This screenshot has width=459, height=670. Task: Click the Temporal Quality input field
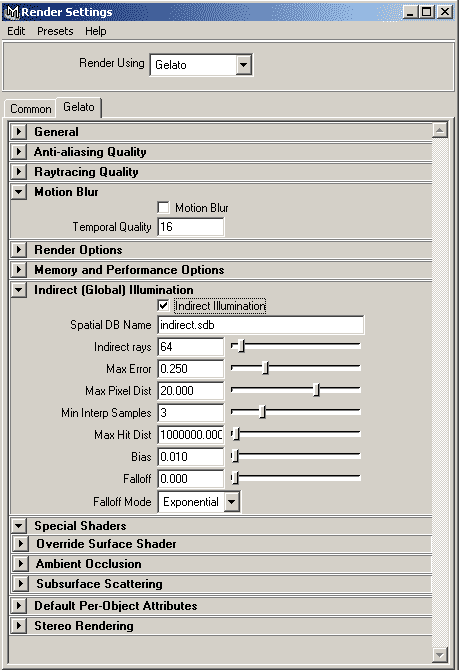(x=191, y=226)
